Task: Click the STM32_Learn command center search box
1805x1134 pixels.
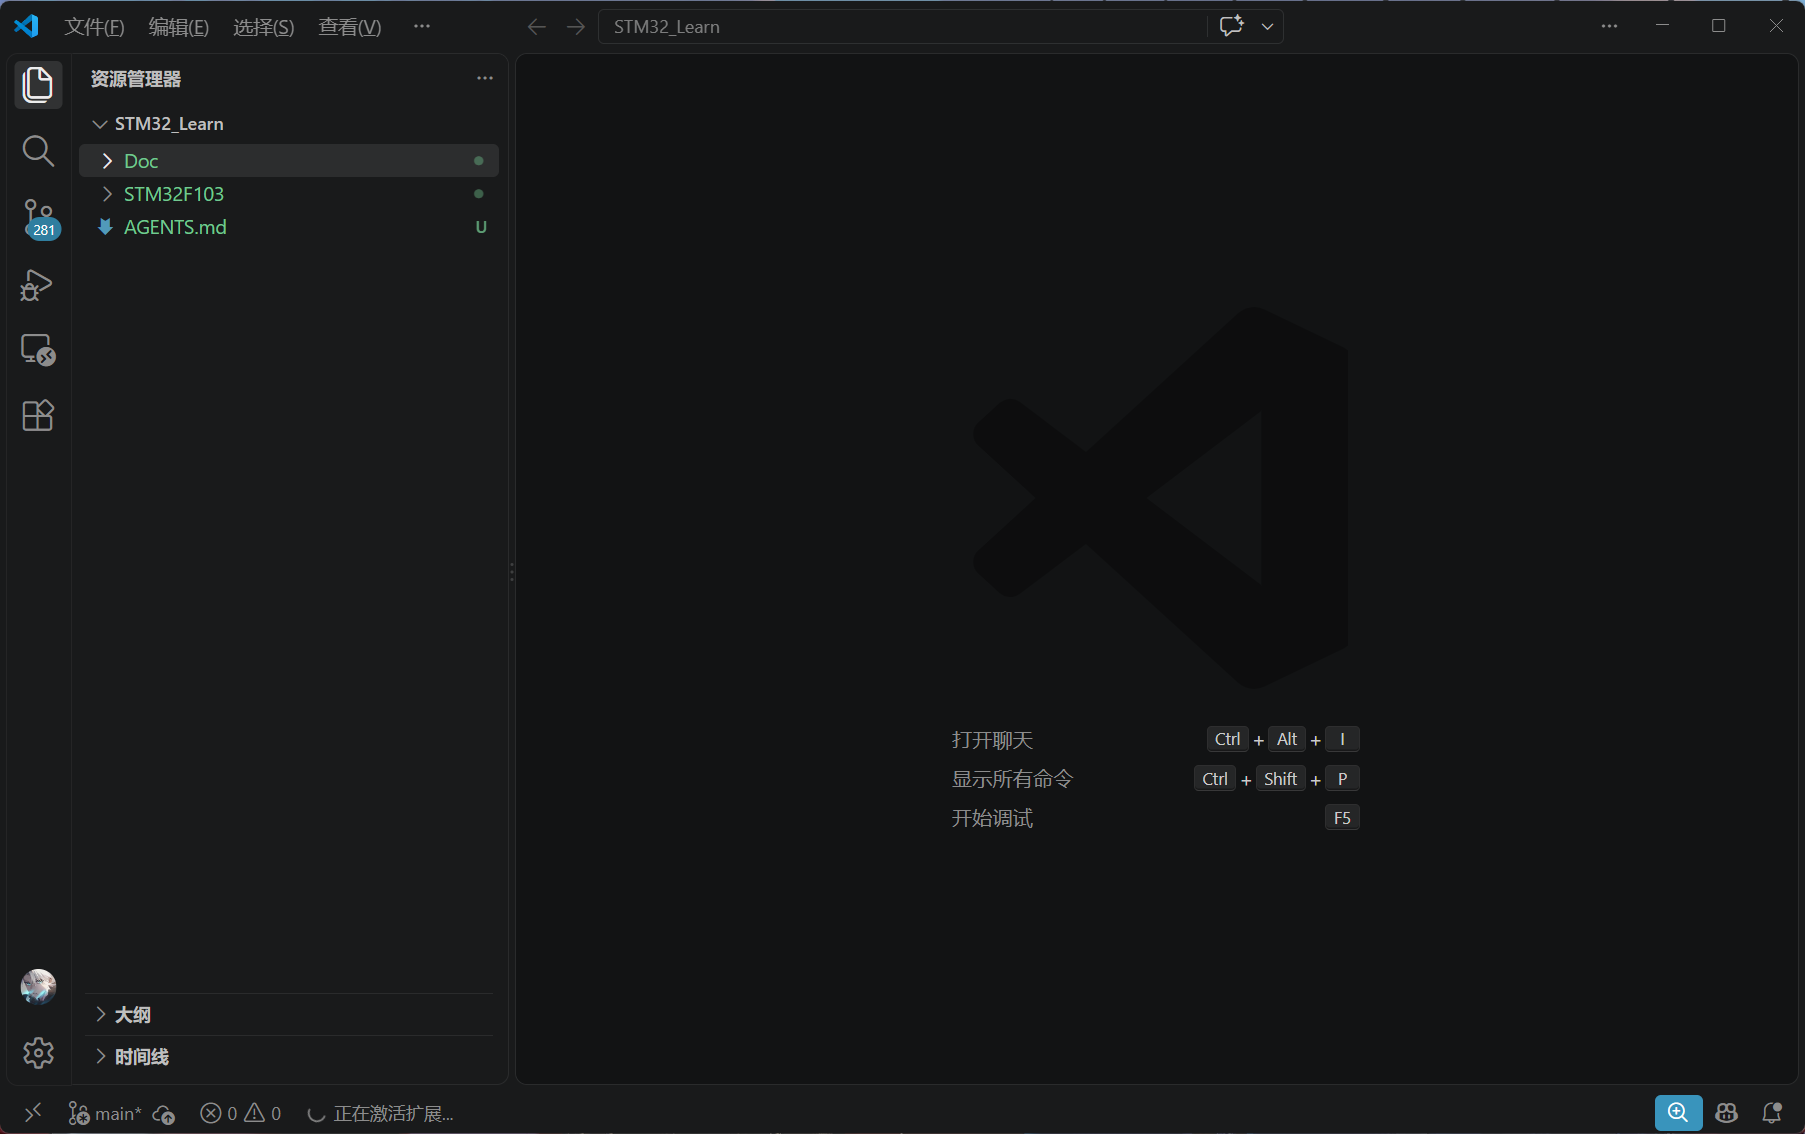Action: (x=903, y=27)
